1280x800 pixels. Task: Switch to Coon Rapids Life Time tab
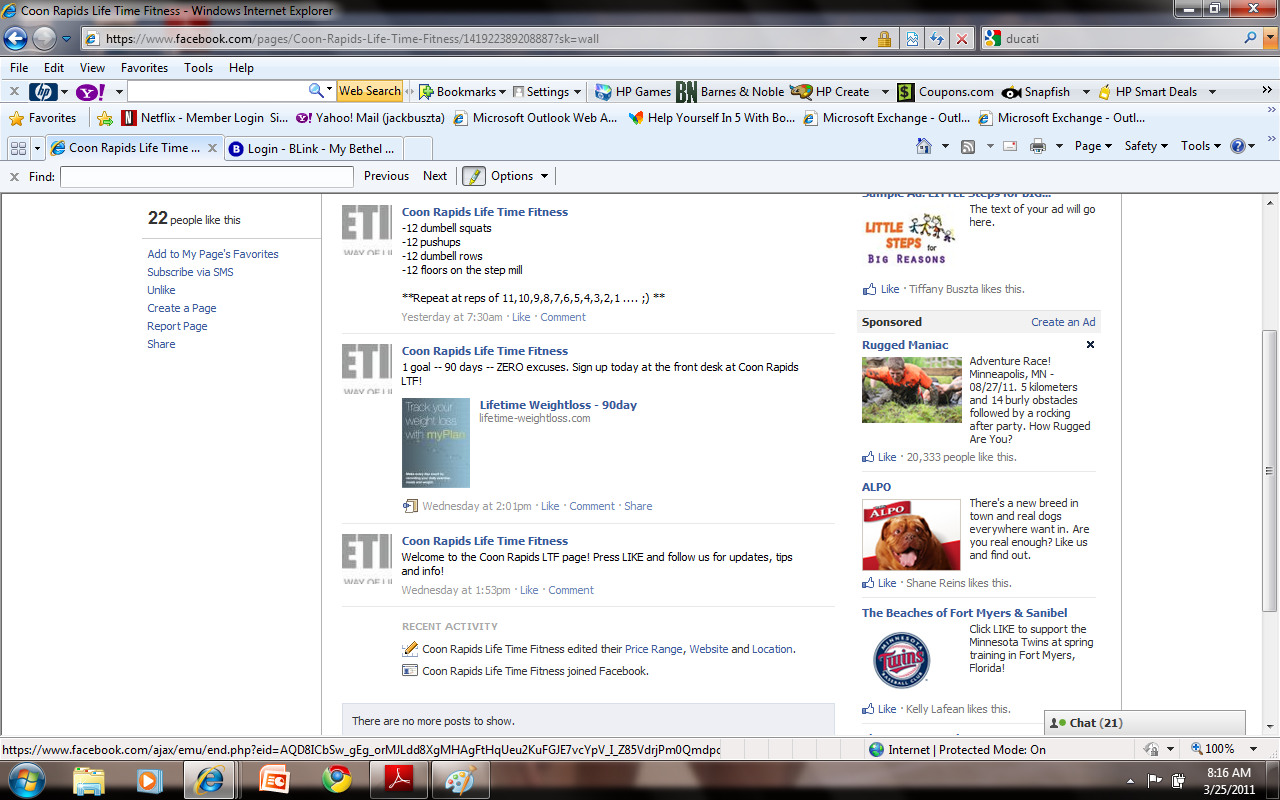coord(134,148)
